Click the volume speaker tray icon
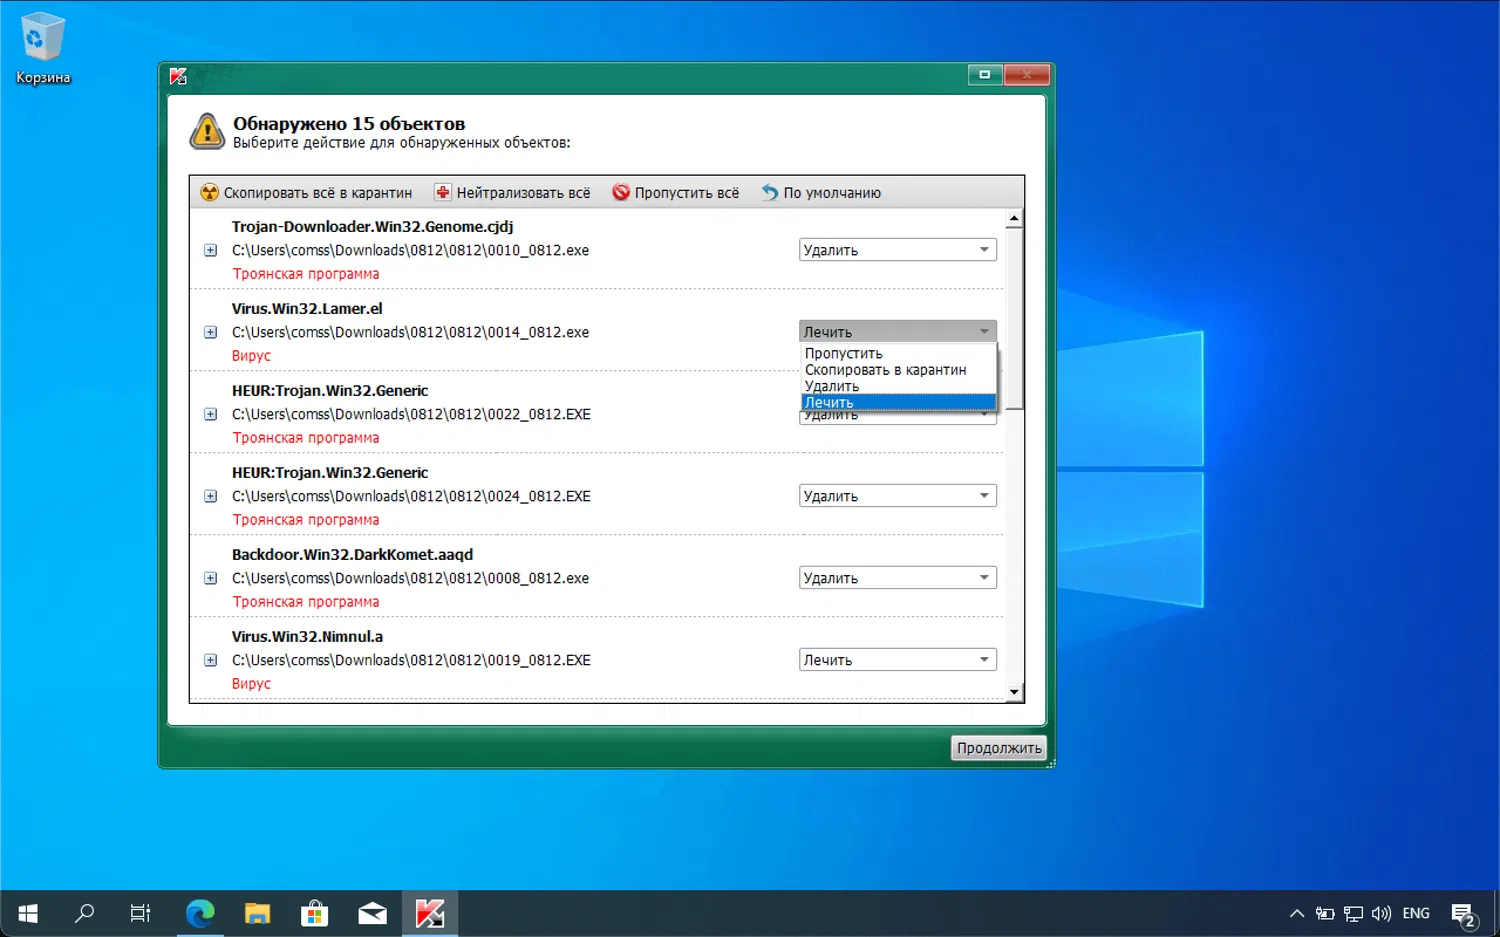This screenshot has width=1500, height=937. coord(1382,913)
